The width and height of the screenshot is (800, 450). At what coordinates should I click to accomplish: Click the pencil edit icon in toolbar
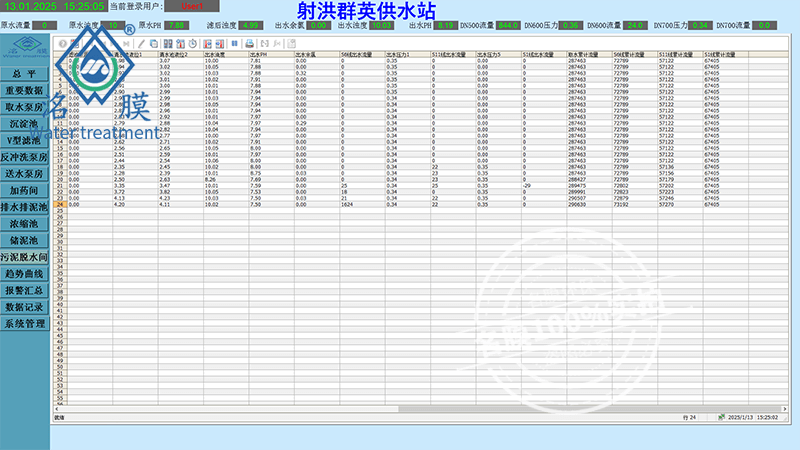141,44
